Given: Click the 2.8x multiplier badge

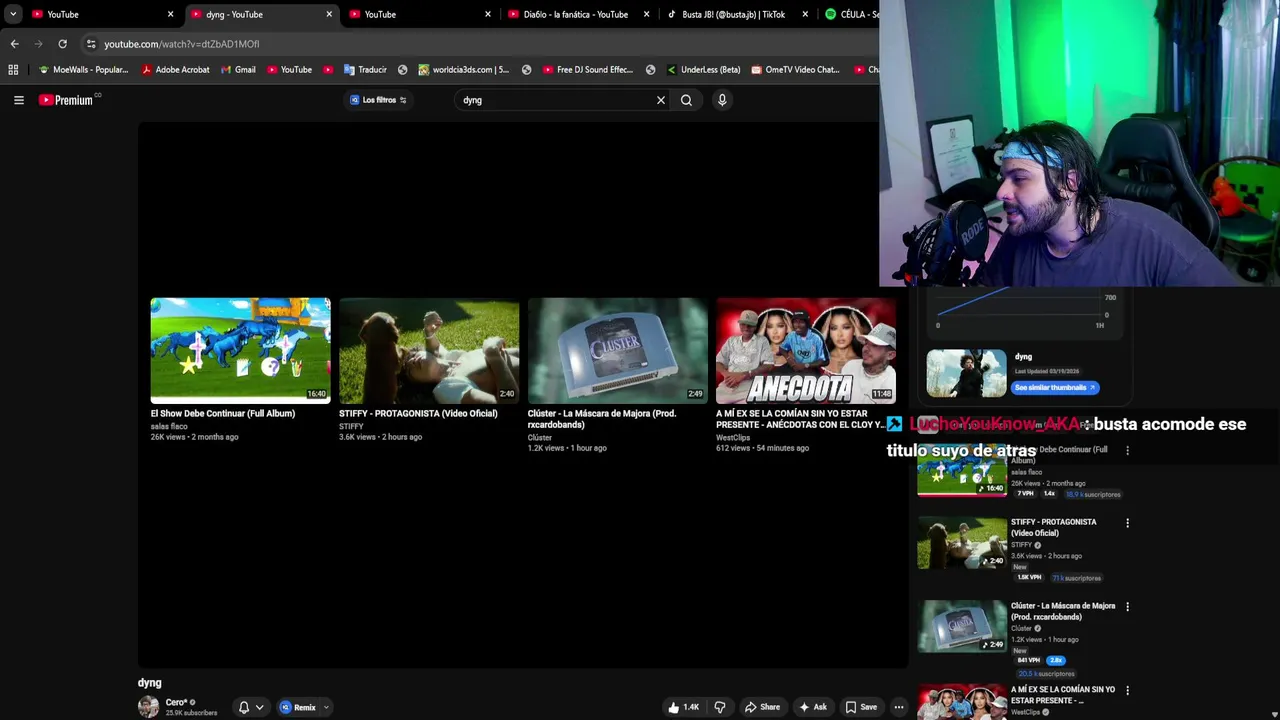Looking at the screenshot, I should (1056, 660).
